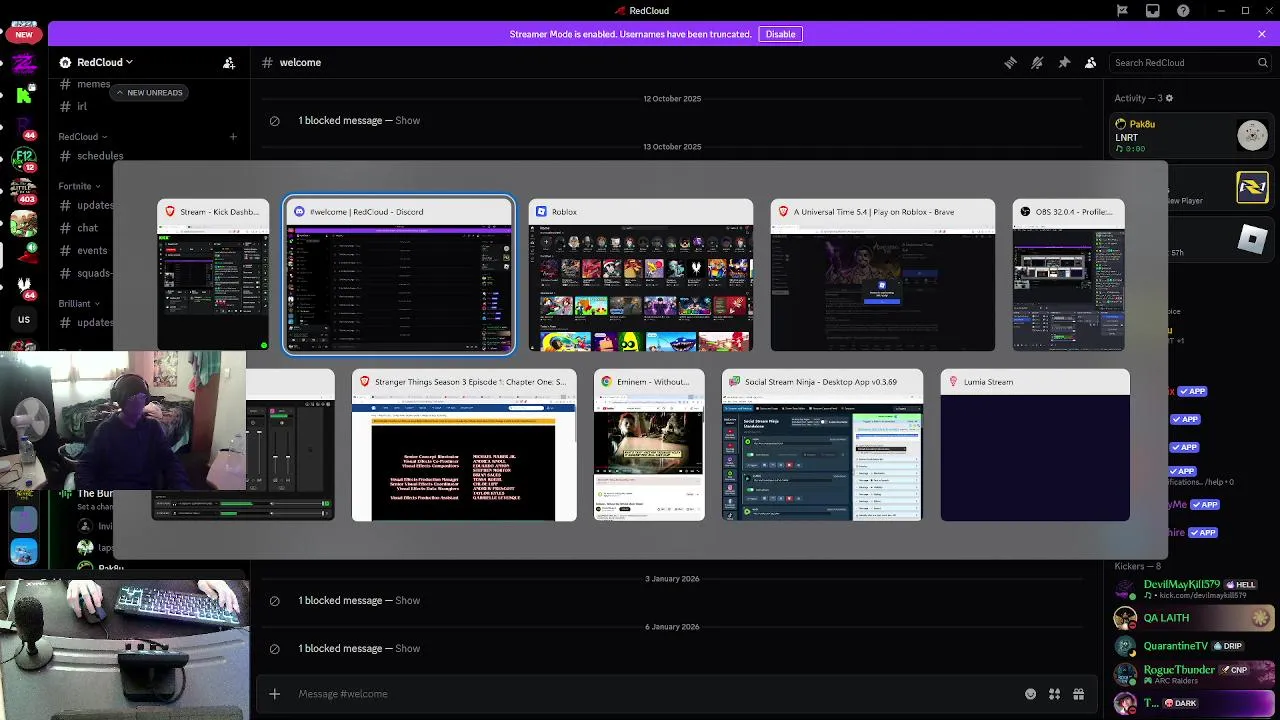This screenshot has width=1280, height=720.
Task: Click the magnifier icon in search box
Action: pos(1262,62)
